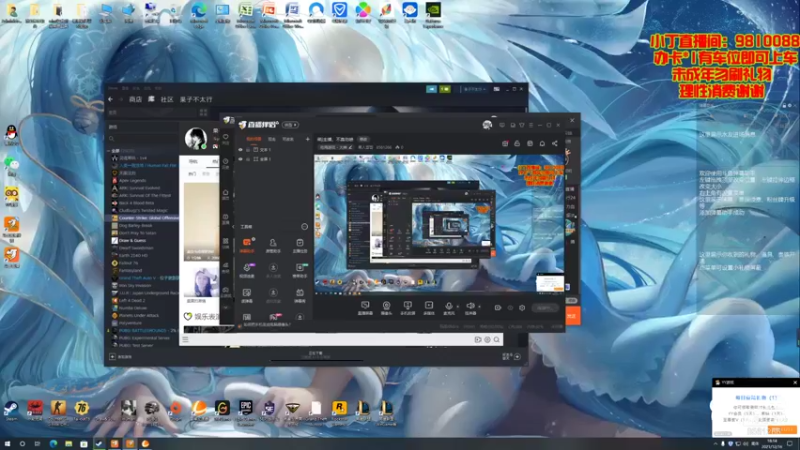Open File Explorer from the taskbar
Image resolution: width=800 pixels, height=450 pixels.
[68, 444]
